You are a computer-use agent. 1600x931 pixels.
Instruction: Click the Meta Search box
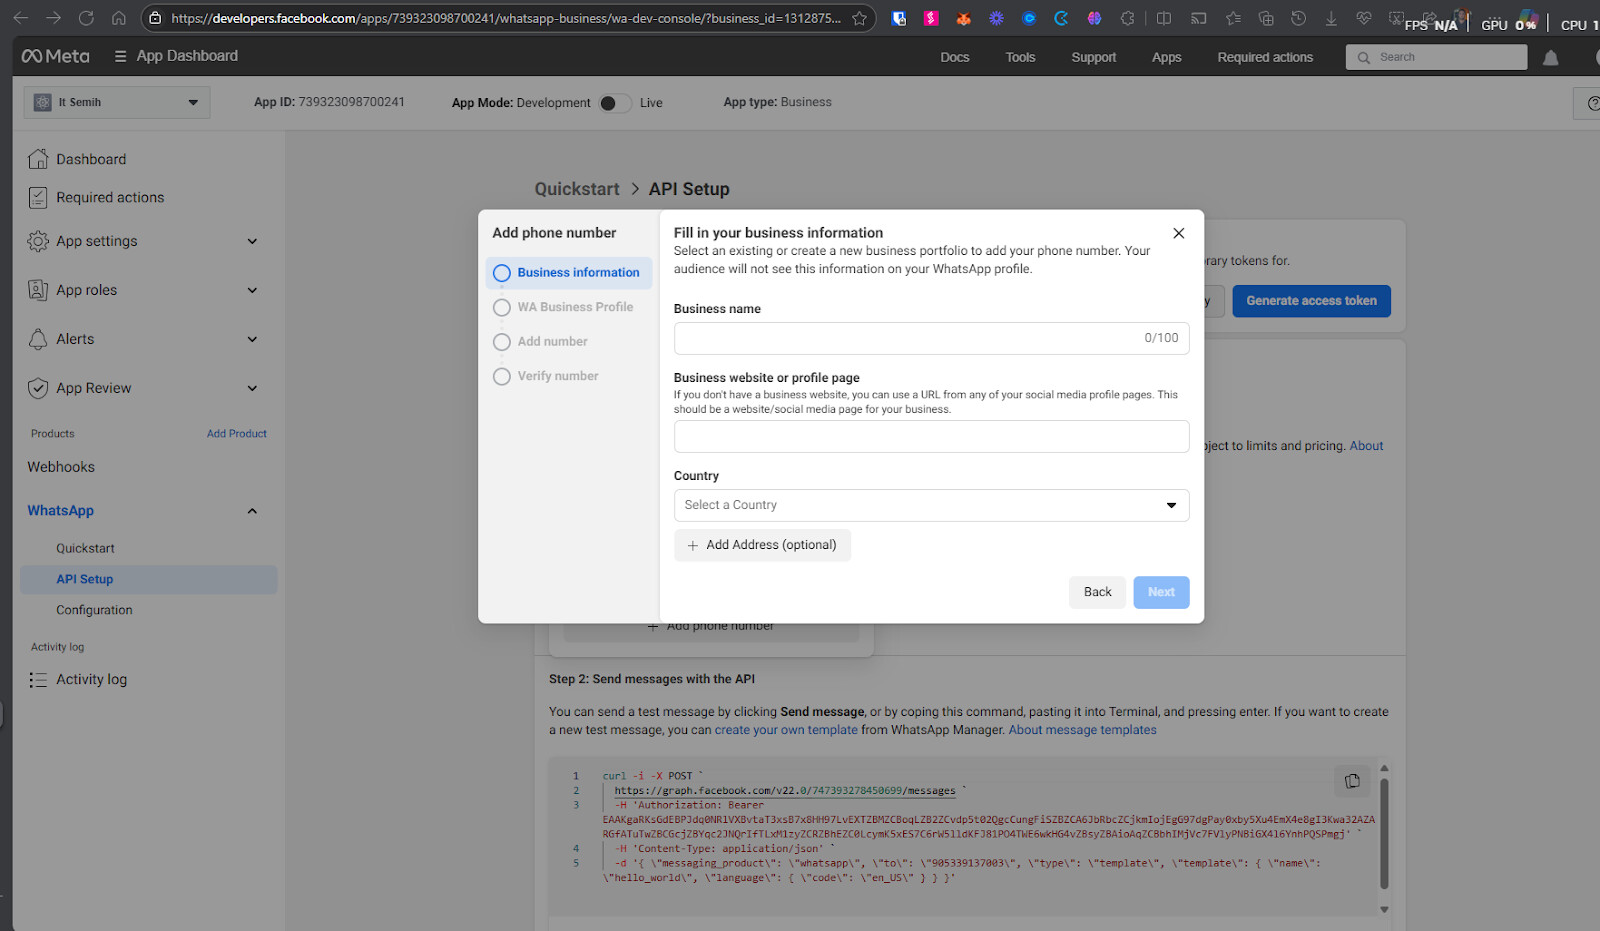pyautogui.click(x=1436, y=57)
